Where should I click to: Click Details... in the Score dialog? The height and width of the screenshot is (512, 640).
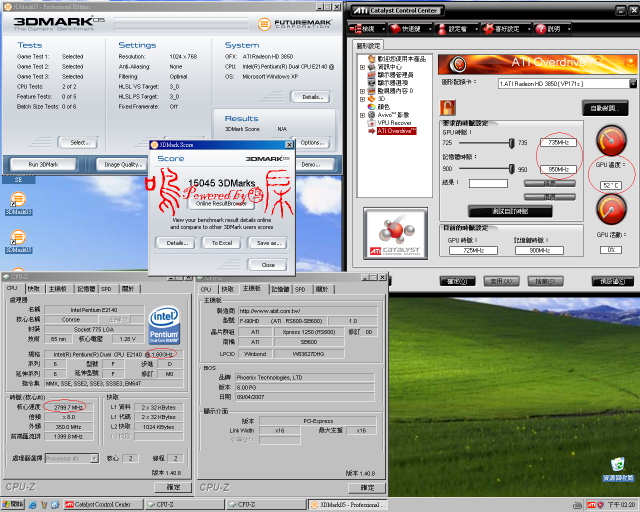pyautogui.click(x=176, y=243)
